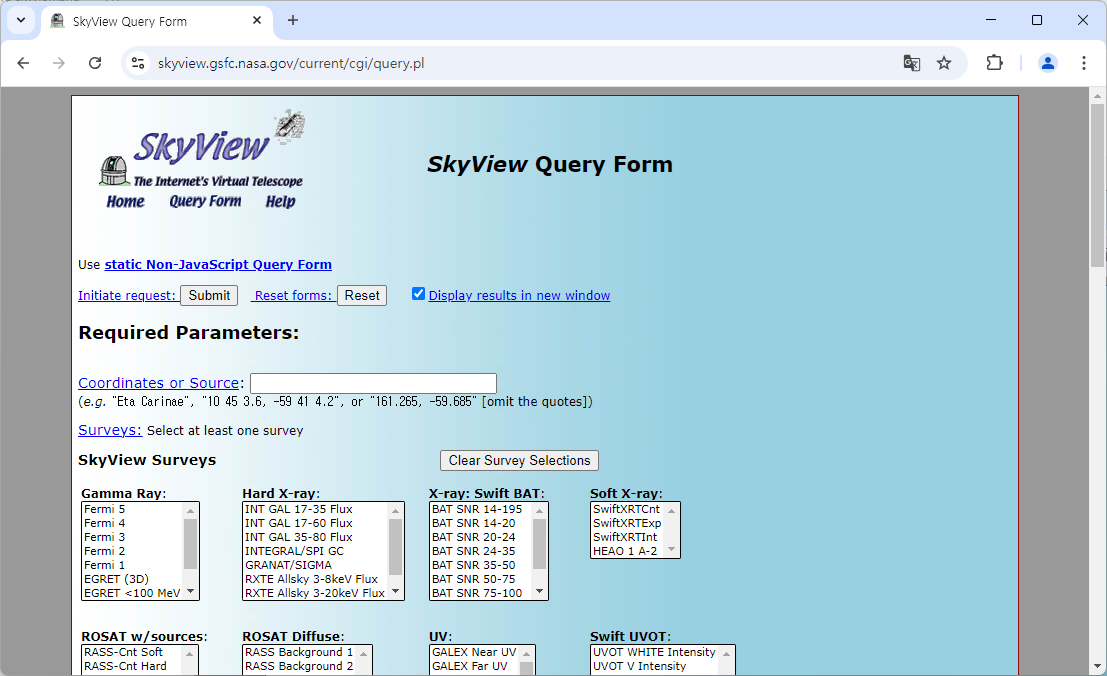Select Fermi 1 in Gamma Ray list
1107x676 pixels.
coord(132,565)
